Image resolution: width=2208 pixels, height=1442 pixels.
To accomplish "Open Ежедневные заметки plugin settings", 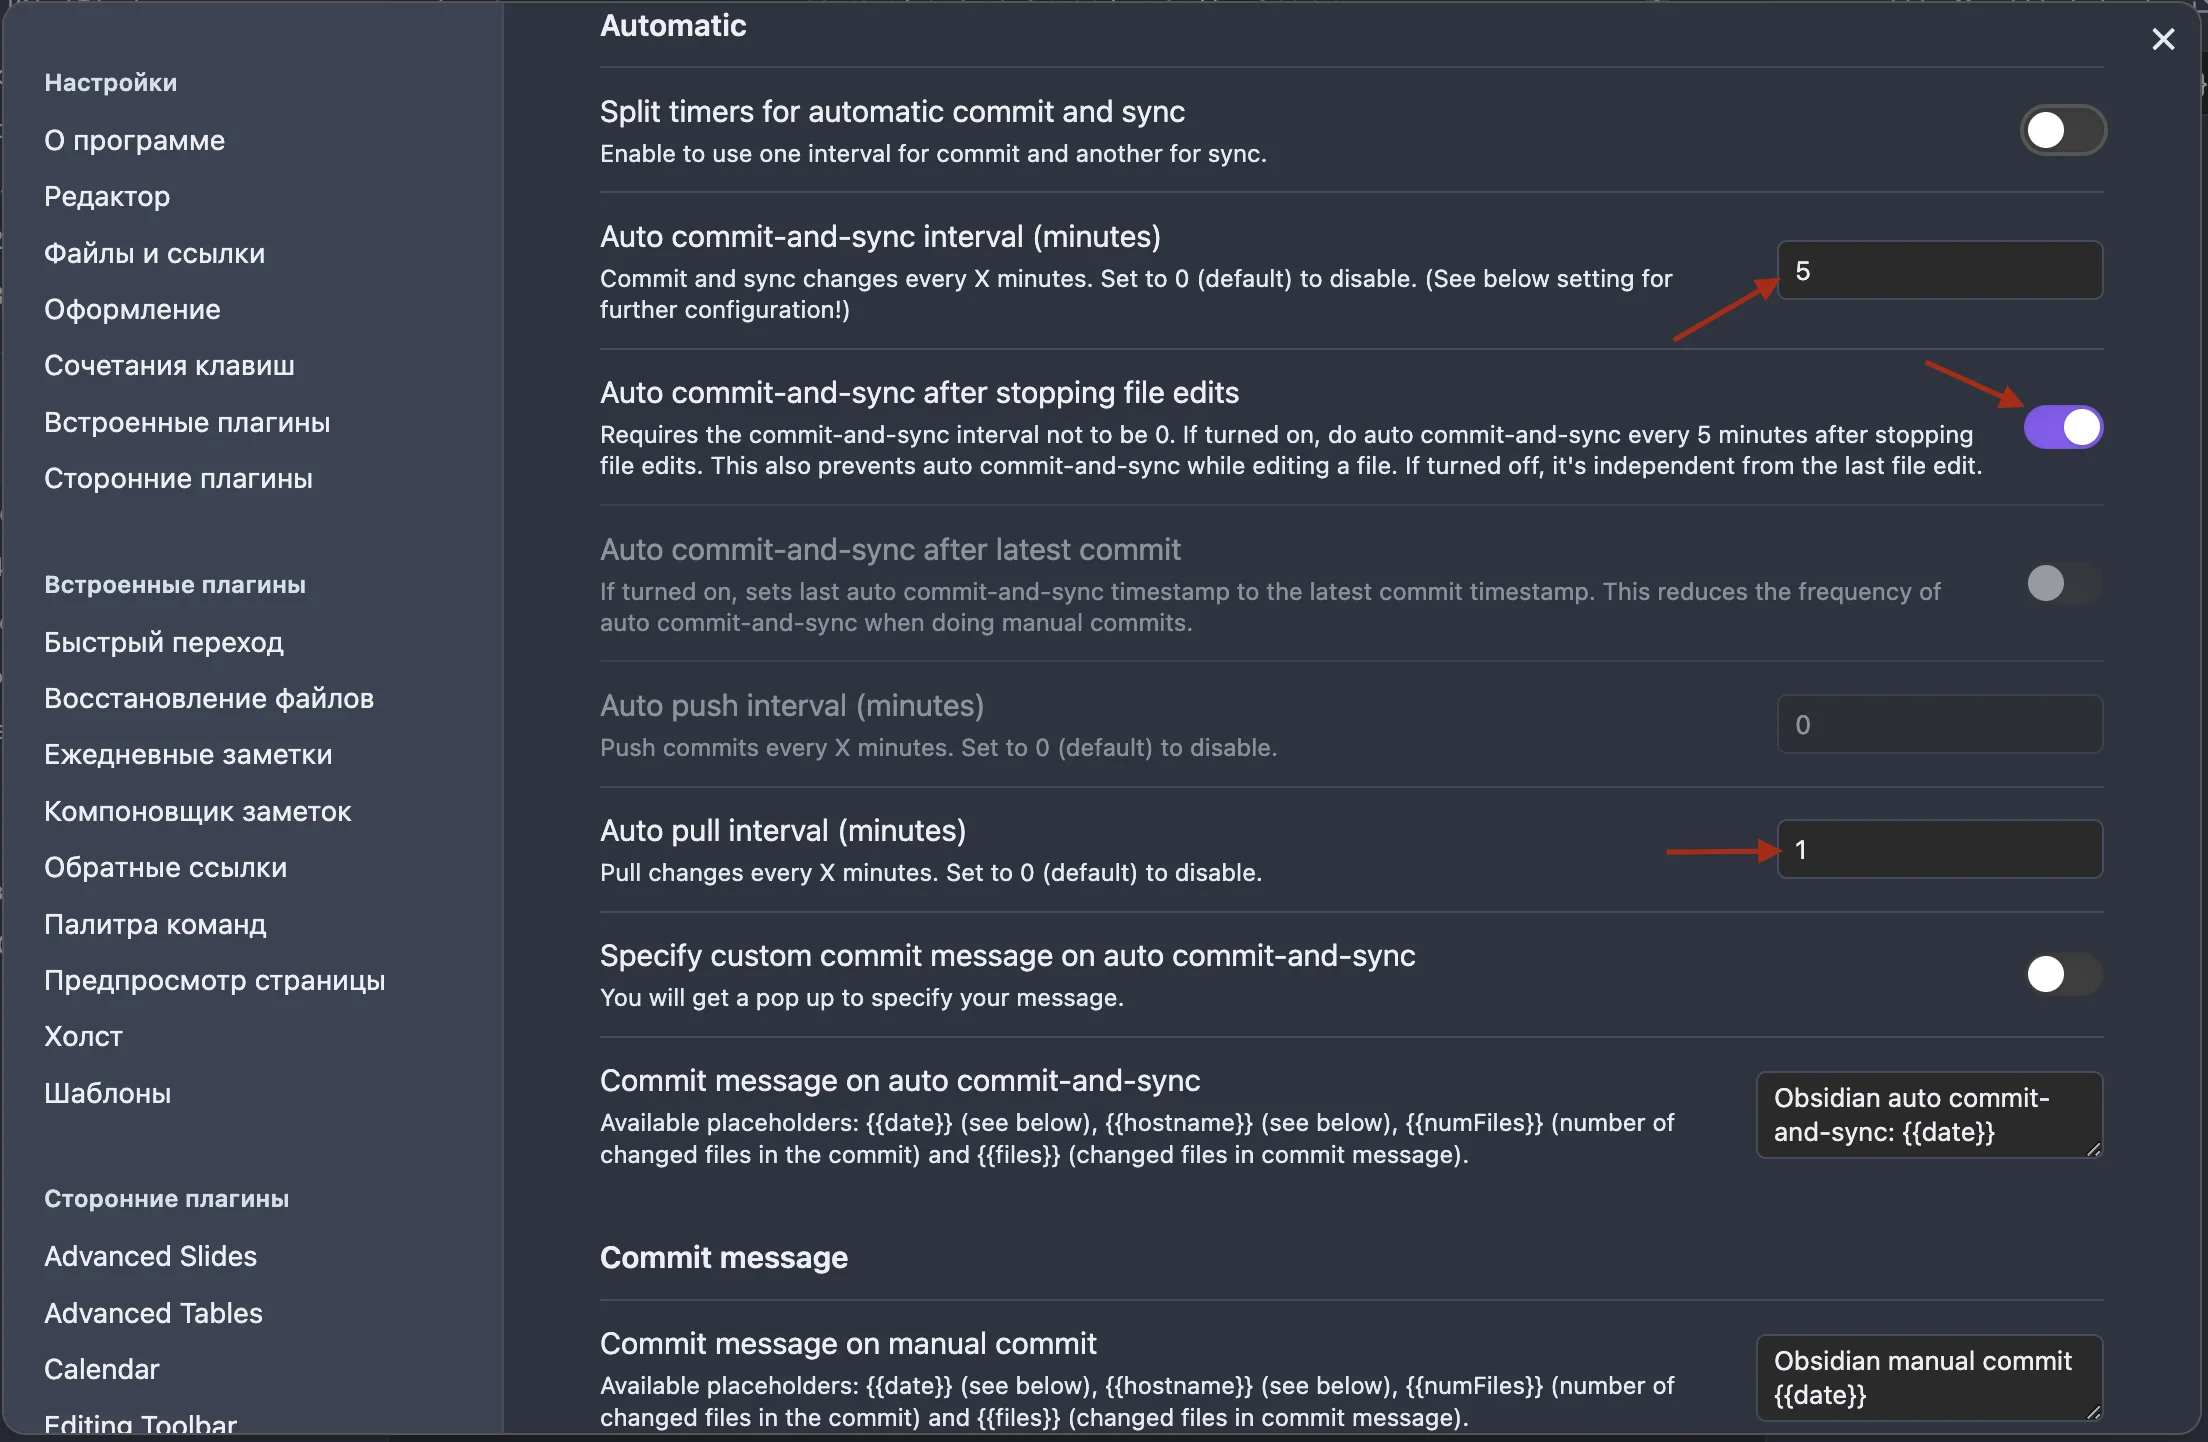I will coord(188,754).
